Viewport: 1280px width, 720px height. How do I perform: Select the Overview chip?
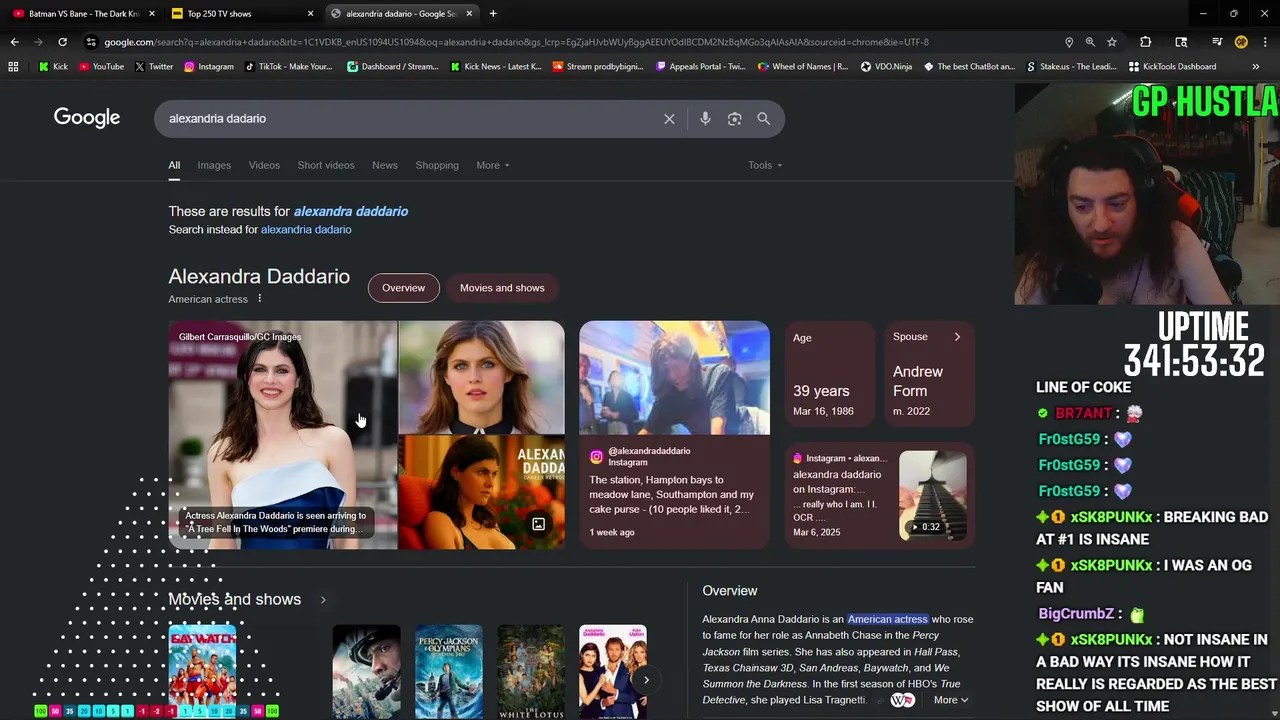403,288
